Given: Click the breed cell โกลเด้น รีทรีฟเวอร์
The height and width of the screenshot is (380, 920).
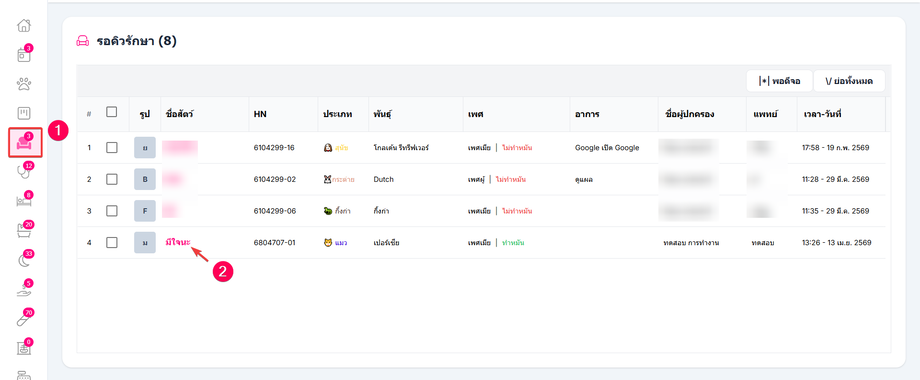Looking at the screenshot, I should click(x=401, y=148).
